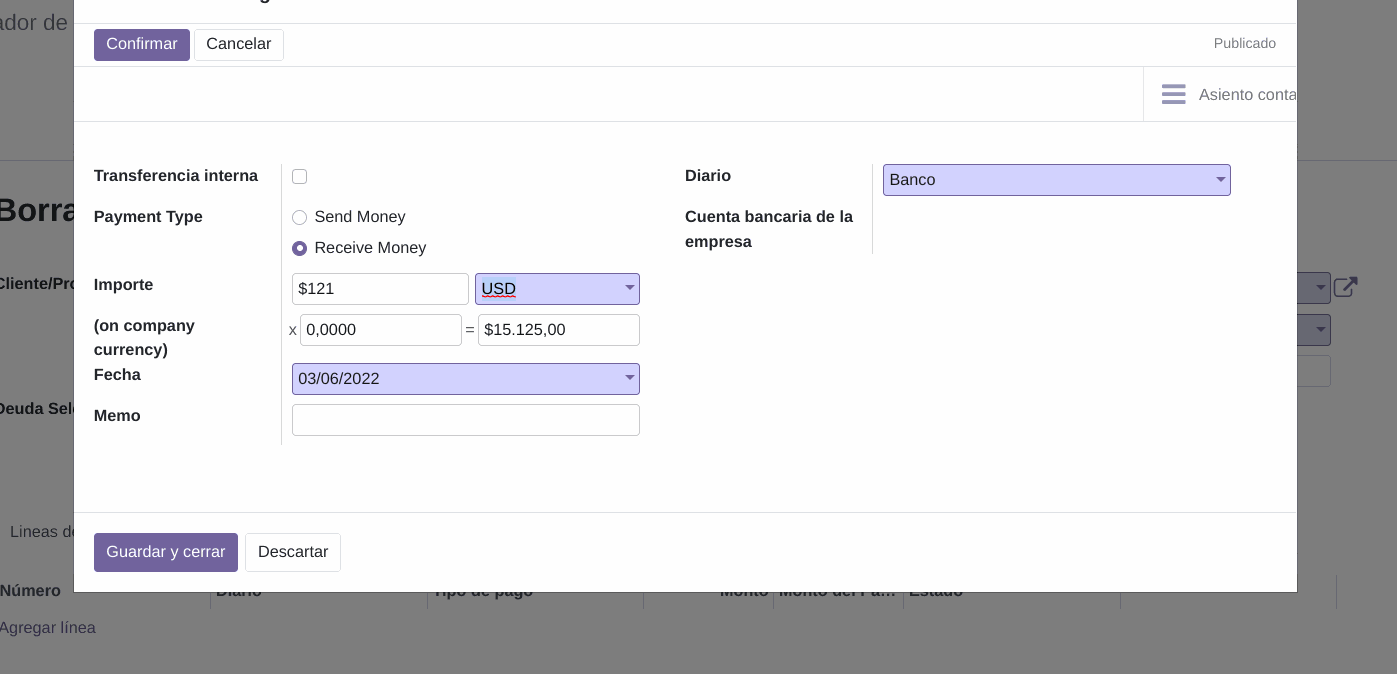Click the Confirmar button
The height and width of the screenshot is (674, 1397).
pyautogui.click(x=142, y=45)
